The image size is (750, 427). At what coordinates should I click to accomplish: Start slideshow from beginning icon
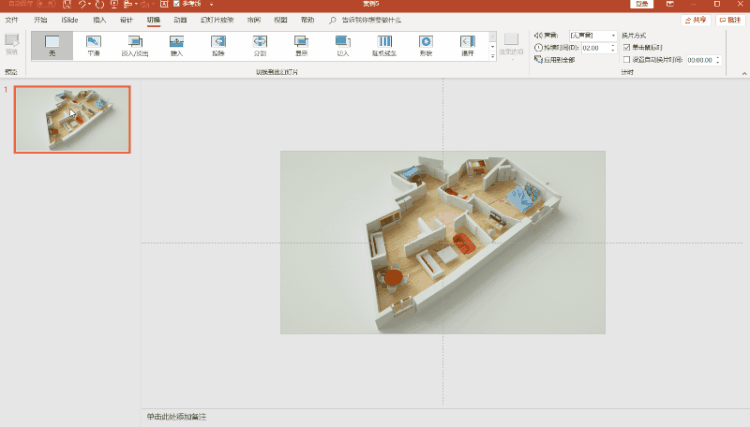pos(114,4)
